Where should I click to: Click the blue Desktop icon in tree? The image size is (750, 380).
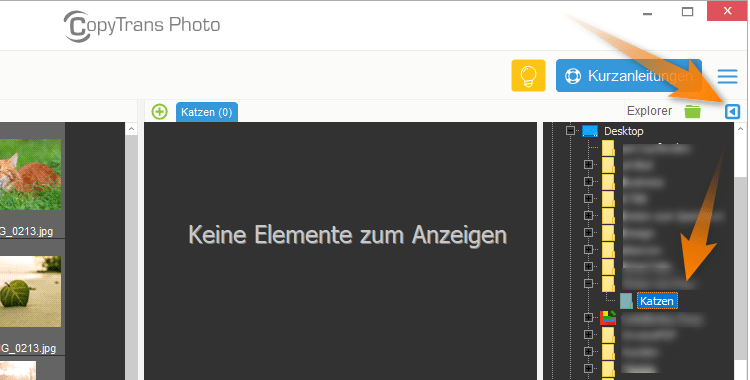(x=590, y=131)
